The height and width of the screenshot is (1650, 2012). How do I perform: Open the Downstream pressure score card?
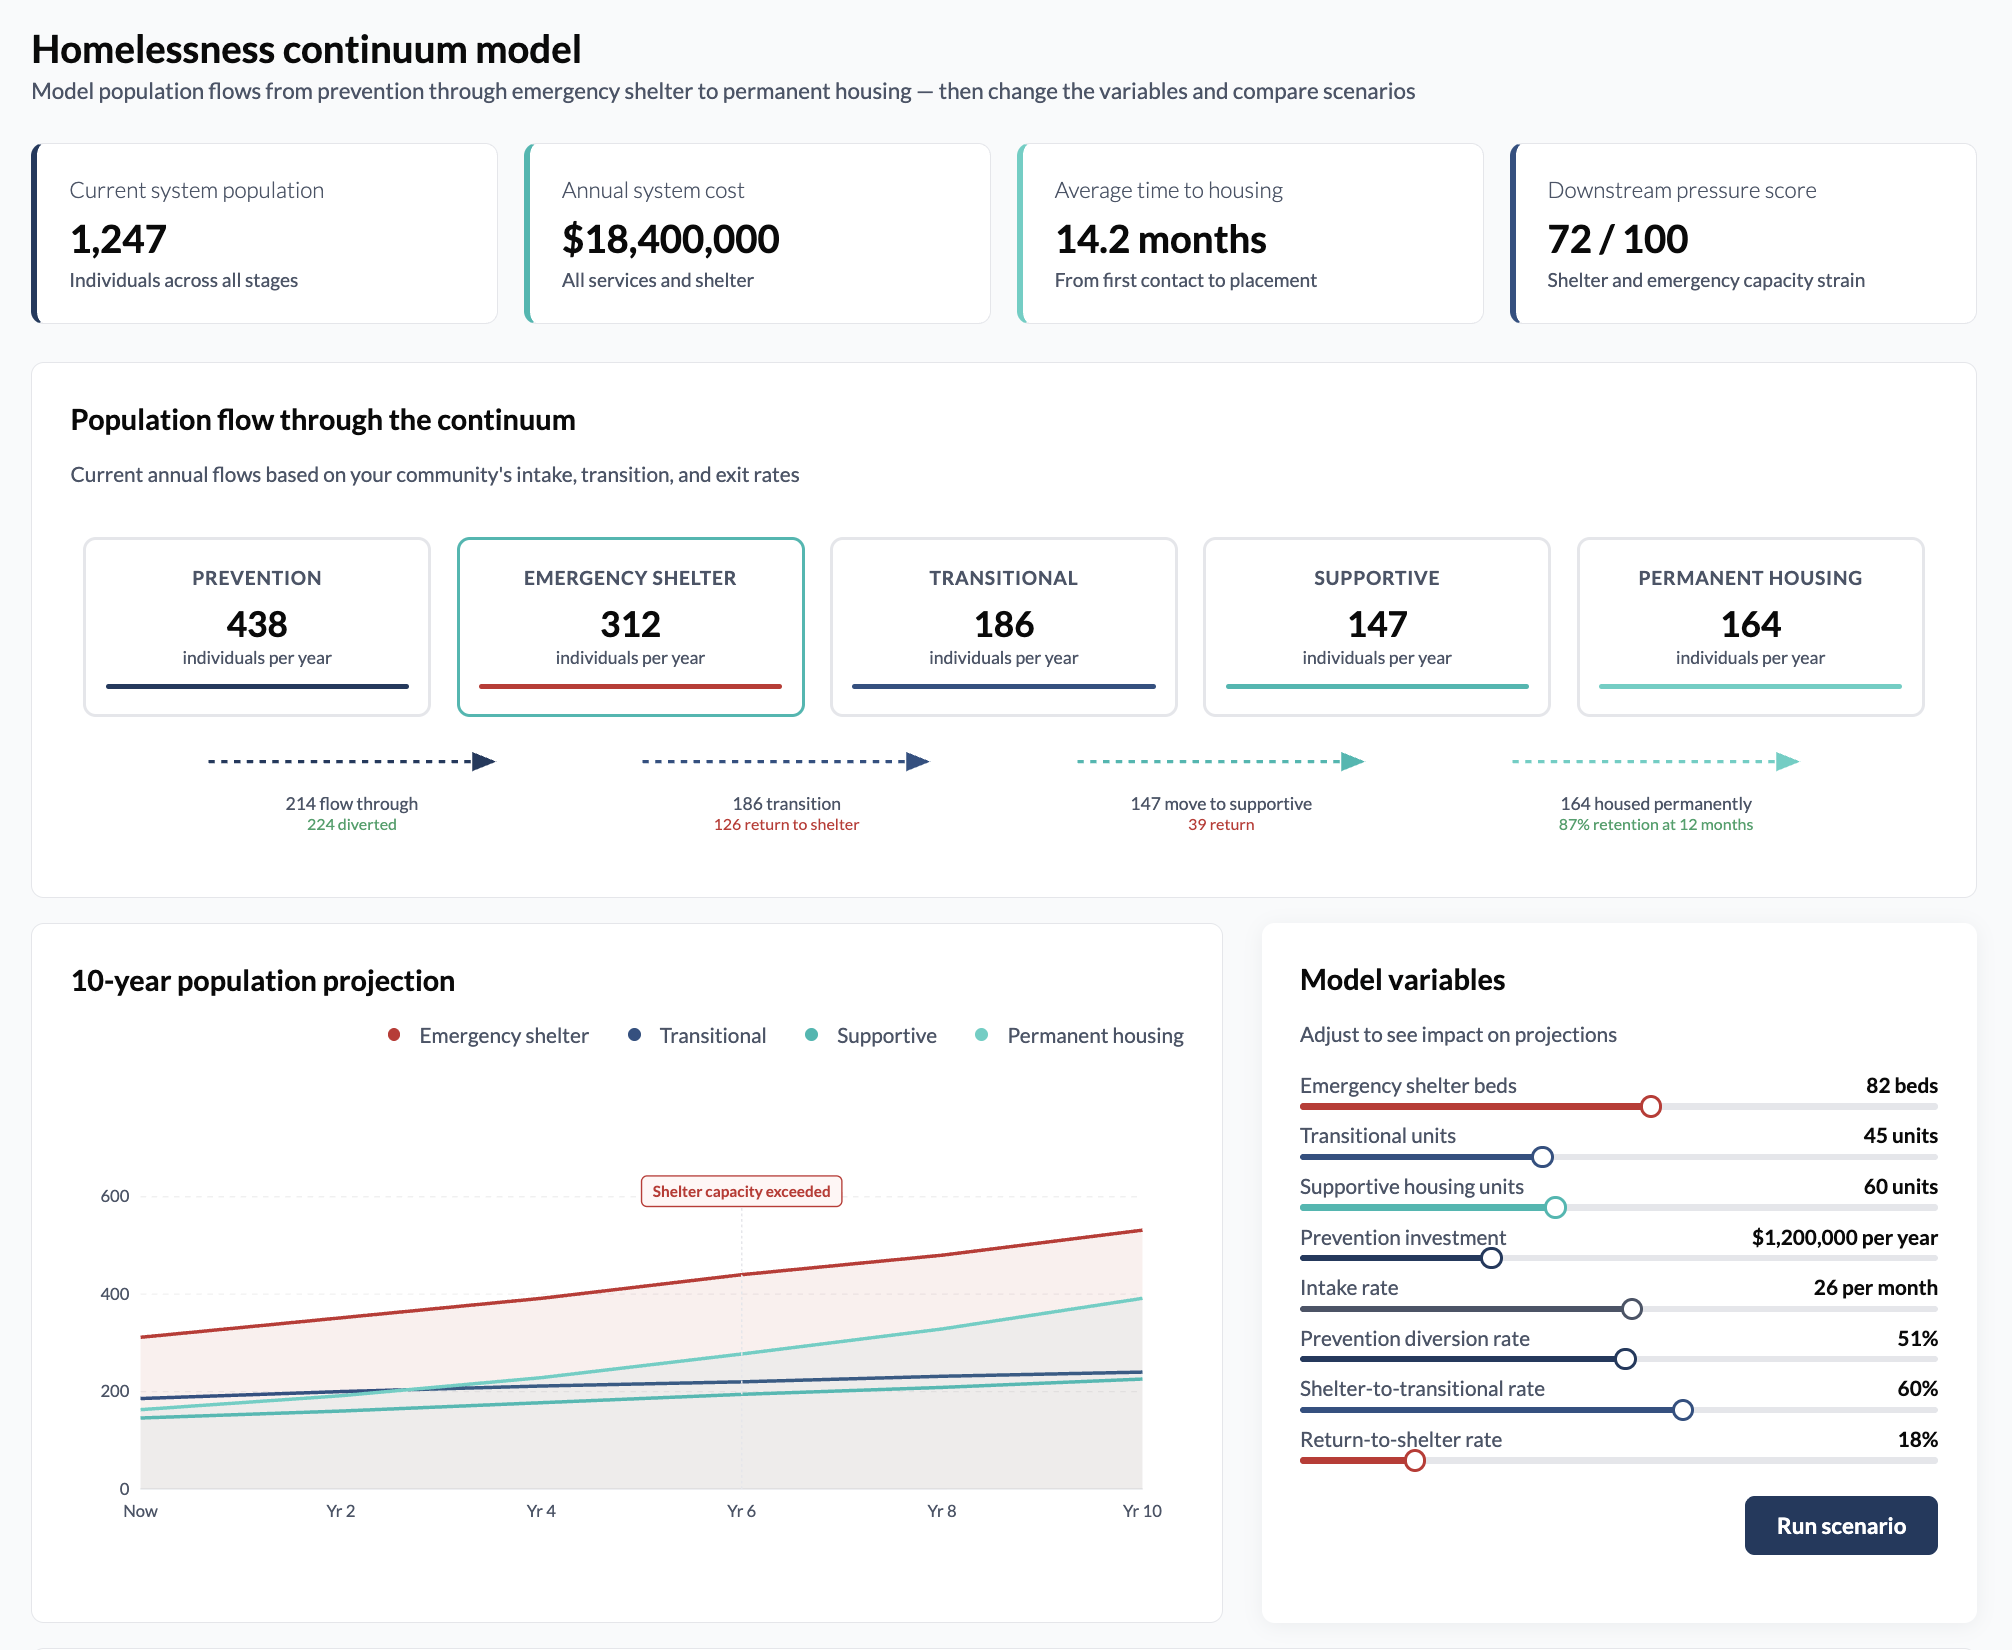(x=1743, y=233)
